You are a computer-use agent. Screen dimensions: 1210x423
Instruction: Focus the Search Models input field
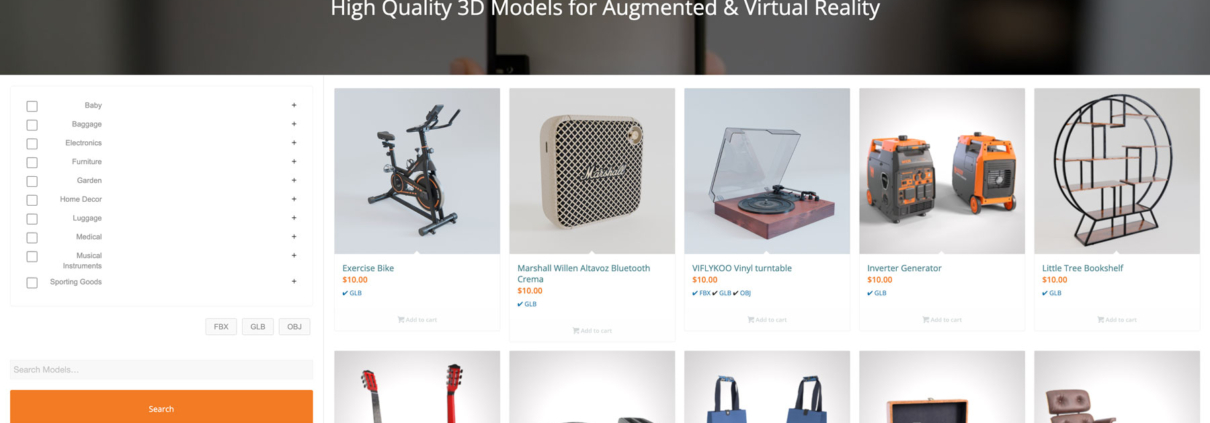click(161, 370)
